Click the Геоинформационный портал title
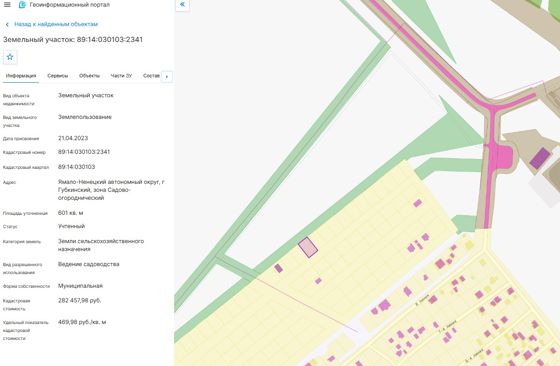The height and width of the screenshot is (366, 560). point(70,5)
